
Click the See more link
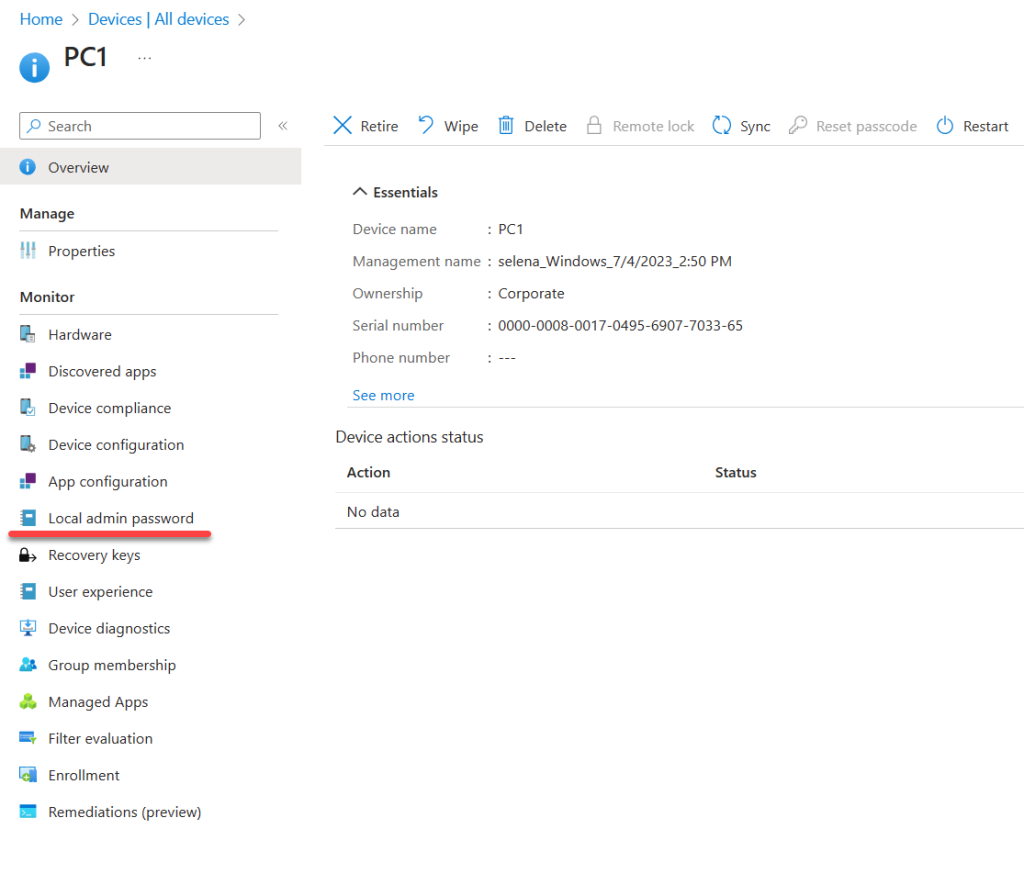click(383, 395)
